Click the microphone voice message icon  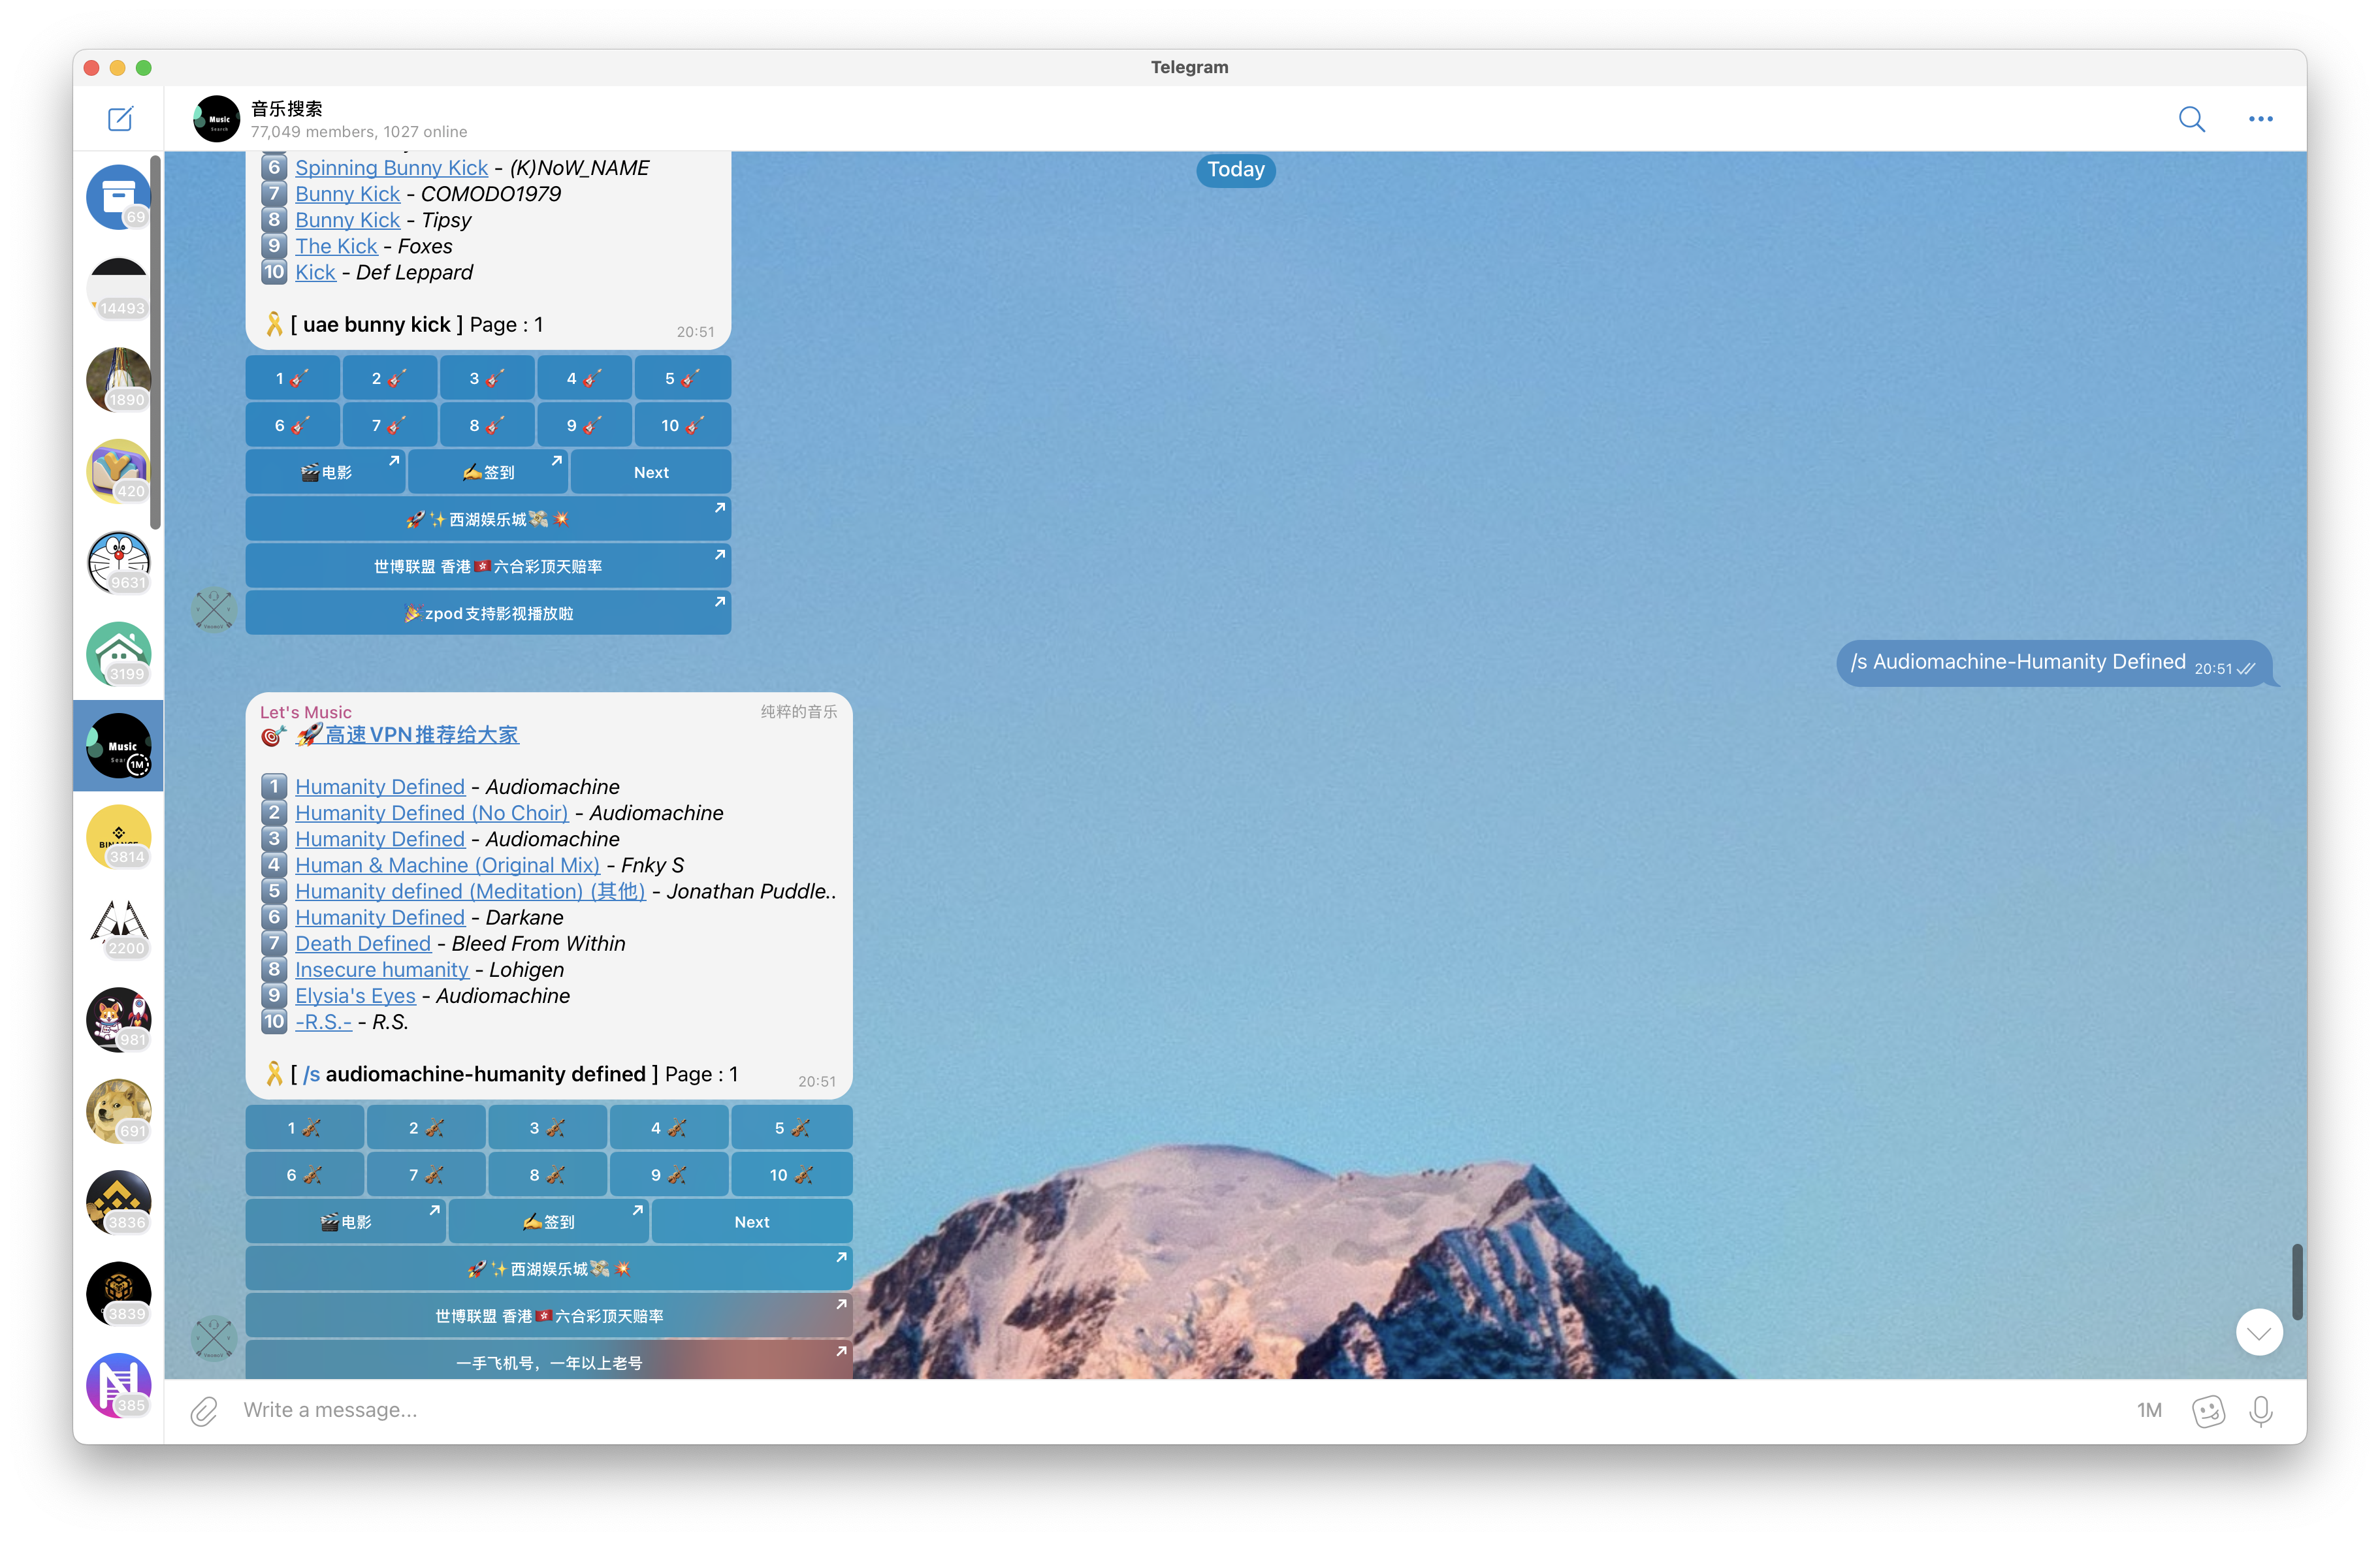[2260, 1410]
